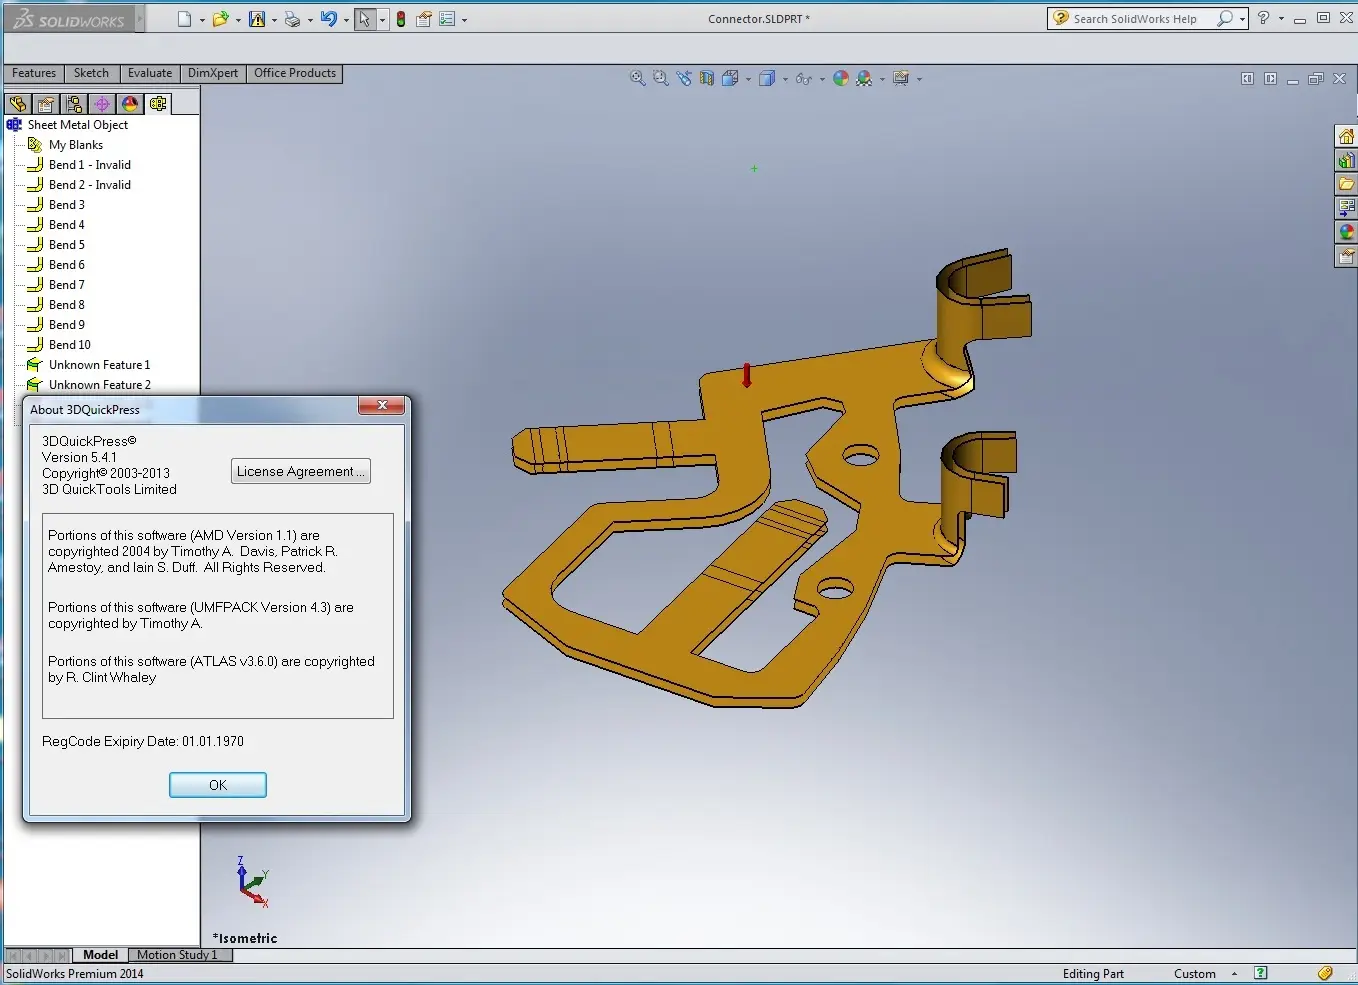The height and width of the screenshot is (985, 1358).
Task: Open the DisplayManager color ball tab
Action: click(130, 104)
